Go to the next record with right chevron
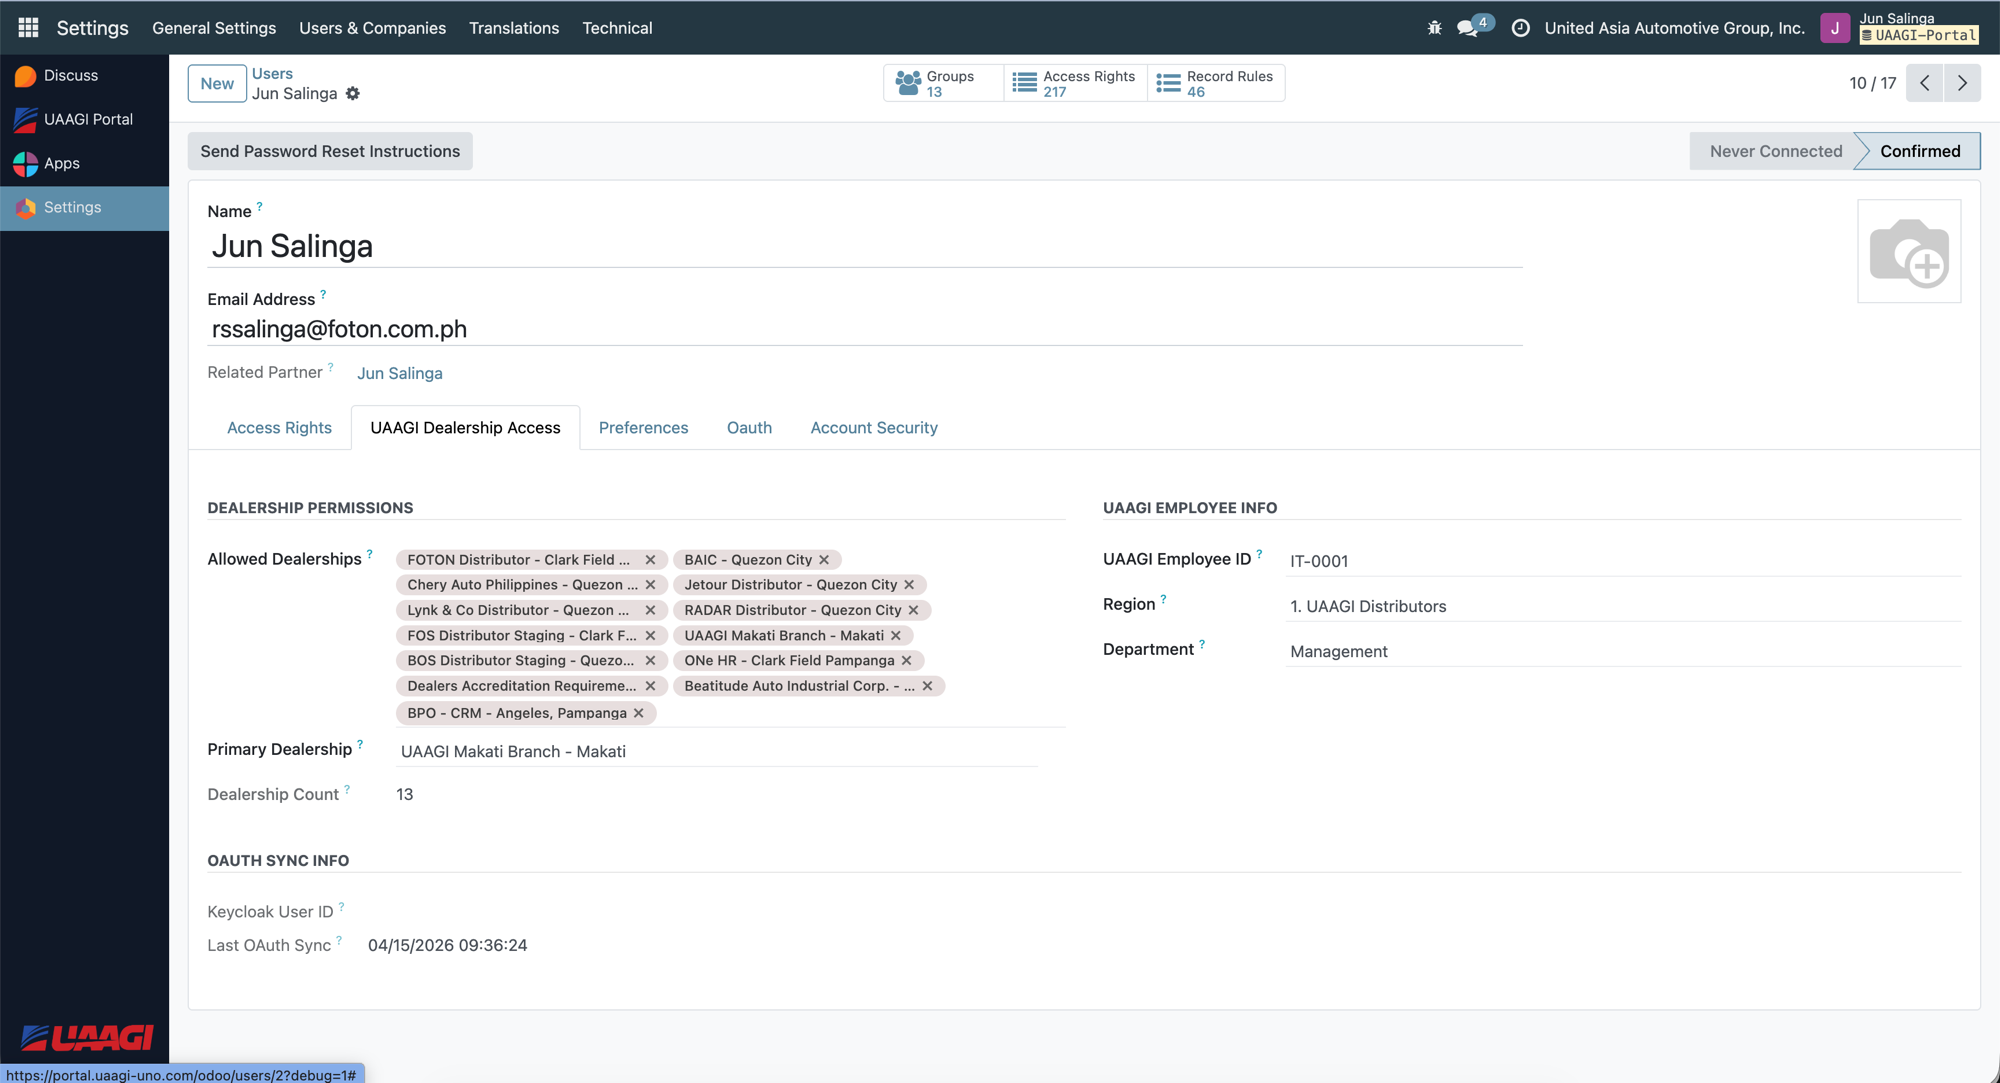Image resolution: width=2000 pixels, height=1083 pixels. pyautogui.click(x=1962, y=83)
